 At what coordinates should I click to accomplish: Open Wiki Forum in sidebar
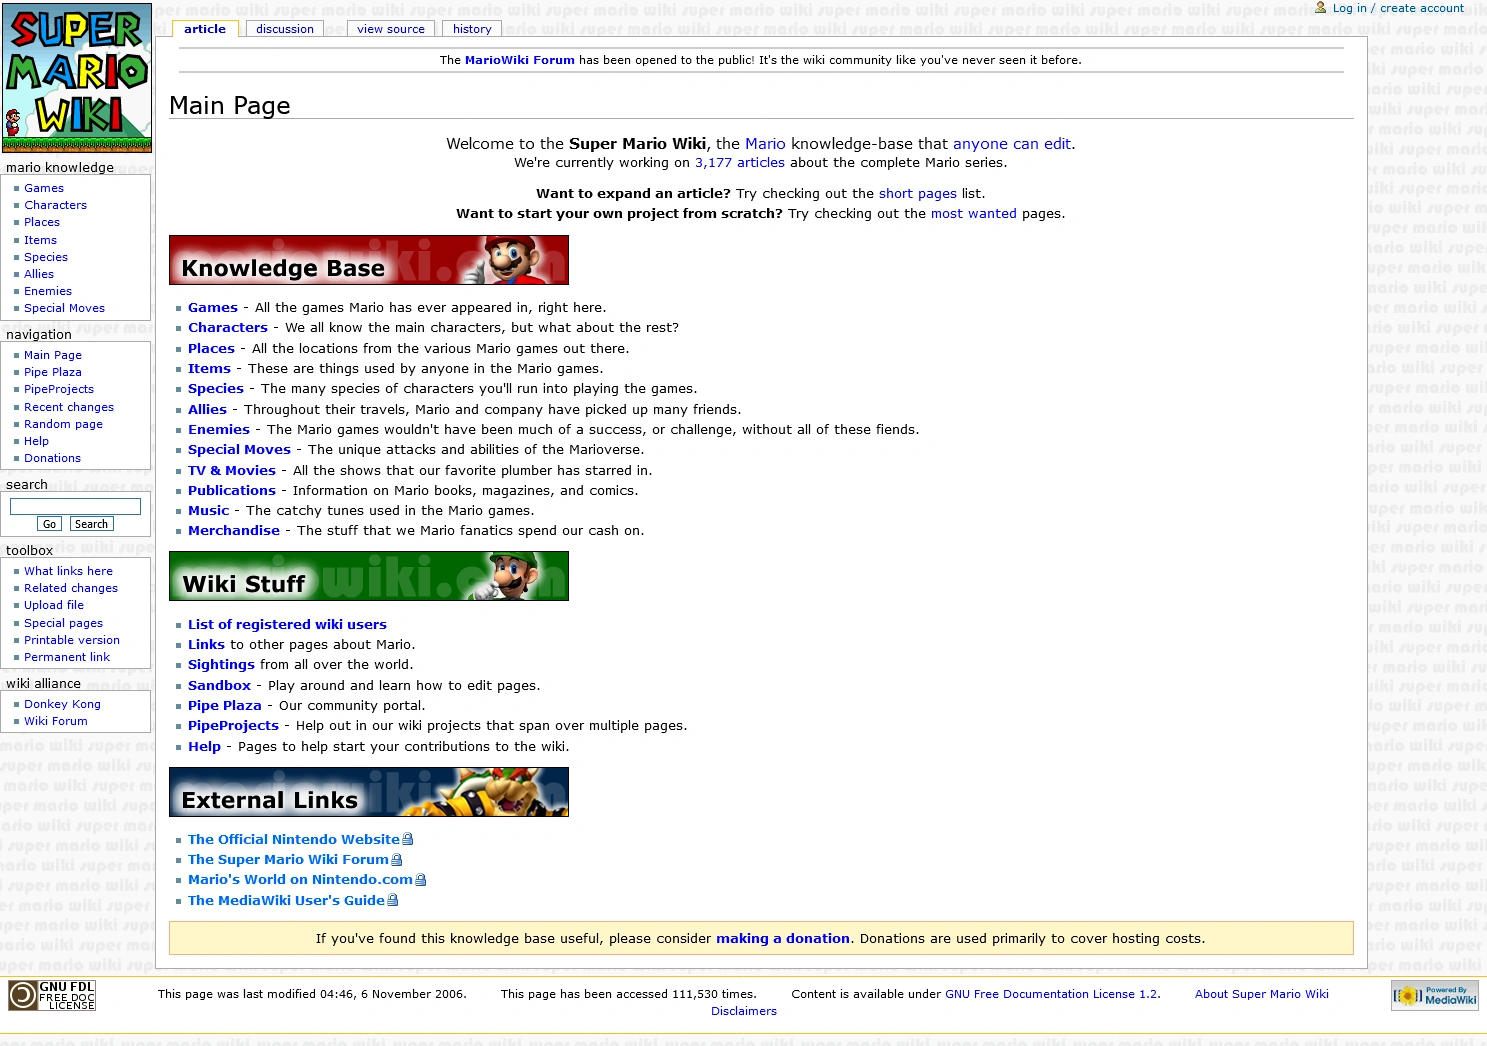point(56,721)
